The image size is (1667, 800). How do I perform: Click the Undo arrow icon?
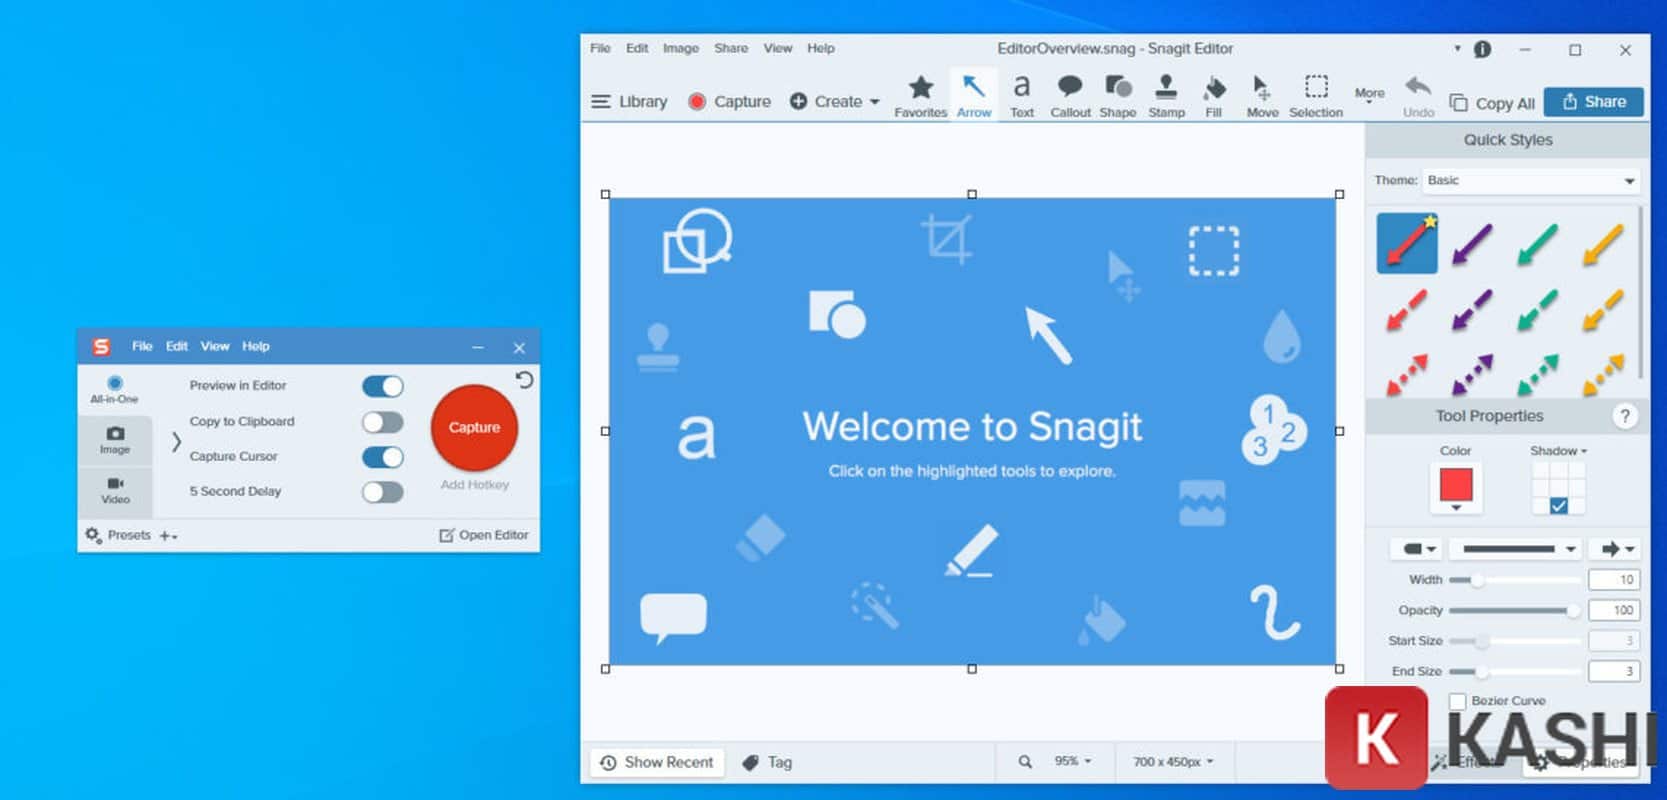coord(1417,87)
